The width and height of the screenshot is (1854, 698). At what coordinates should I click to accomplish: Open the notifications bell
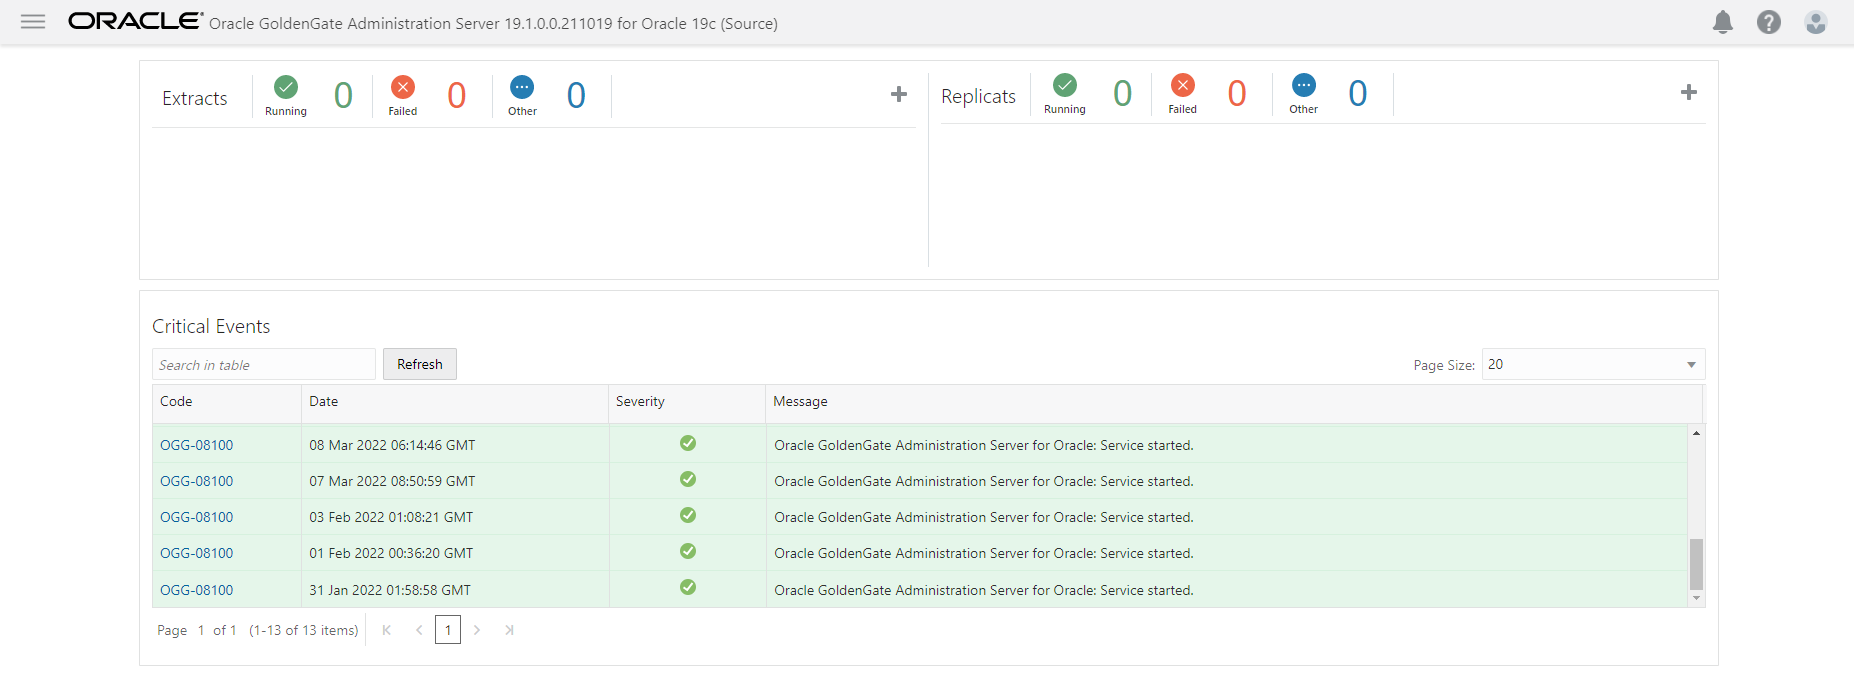tap(1722, 22)
